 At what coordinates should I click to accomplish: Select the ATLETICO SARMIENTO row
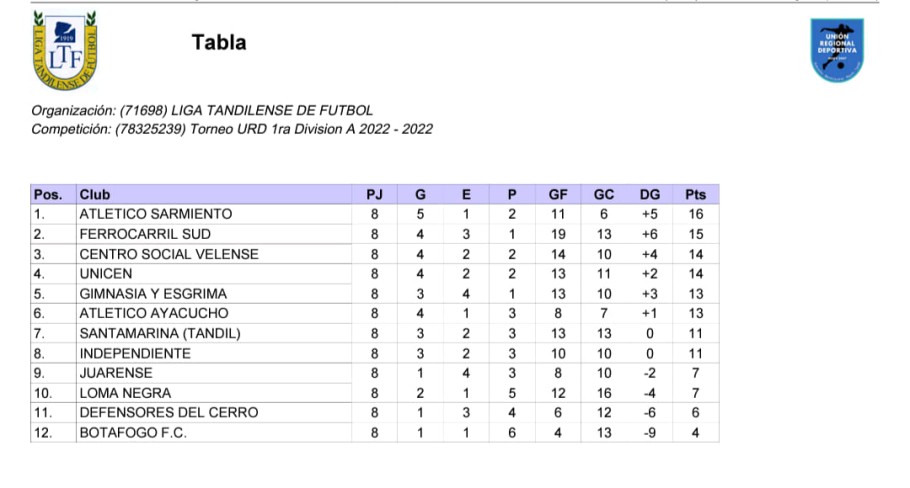[375, 214]
